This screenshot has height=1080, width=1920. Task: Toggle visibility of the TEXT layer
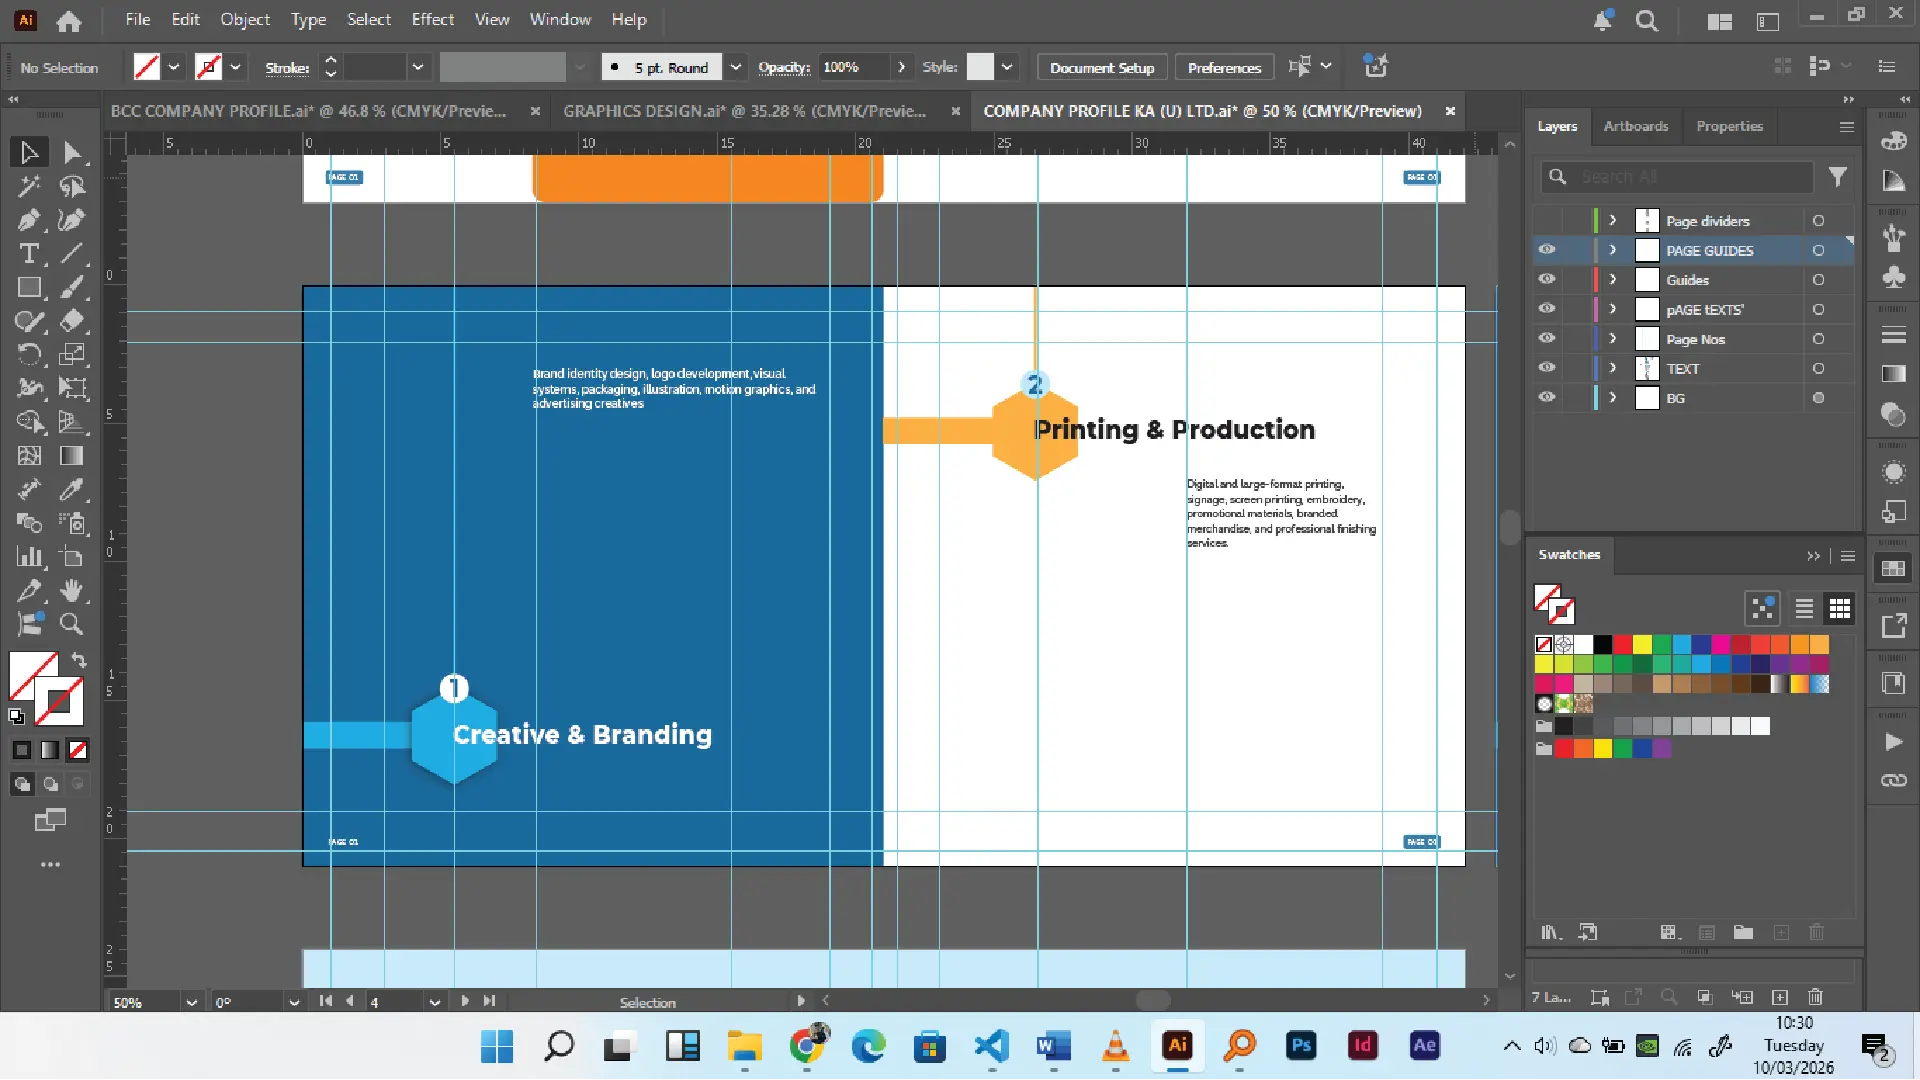pos(1547,368)
